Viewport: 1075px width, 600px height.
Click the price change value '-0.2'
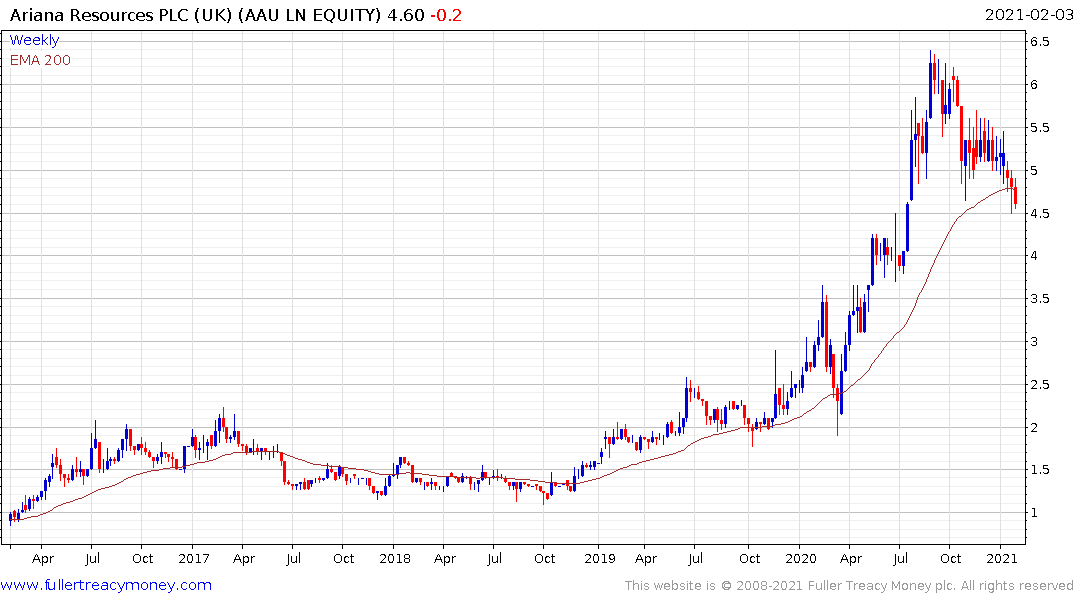click(446, 15)
